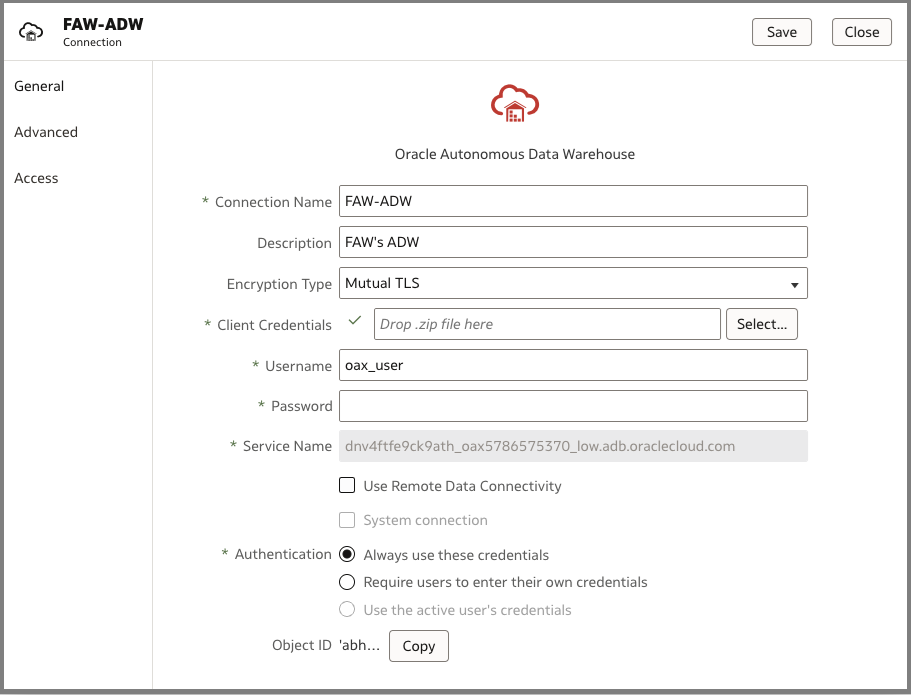Switch to the General tab
911x695 pixels.
pos(39,86)
